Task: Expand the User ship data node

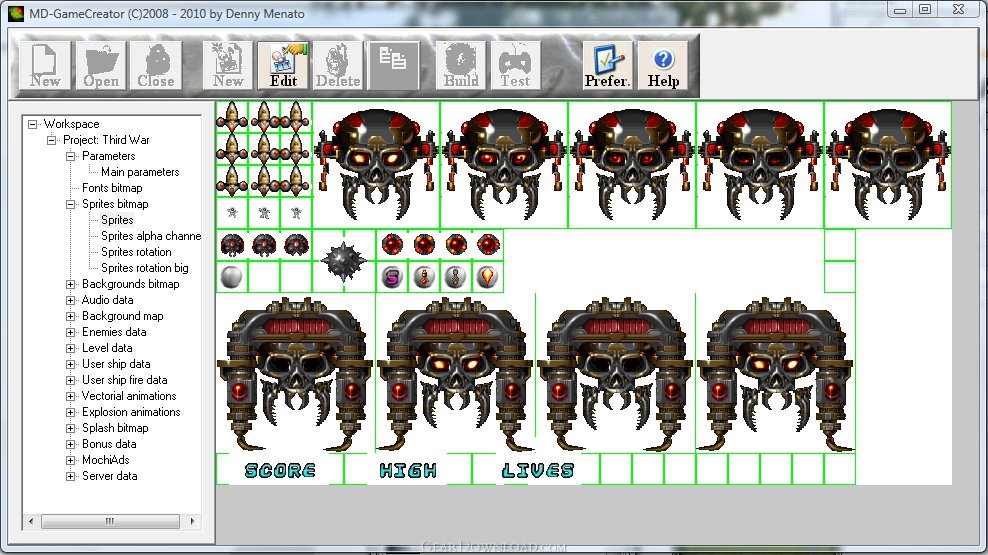Action: (71, 364)
